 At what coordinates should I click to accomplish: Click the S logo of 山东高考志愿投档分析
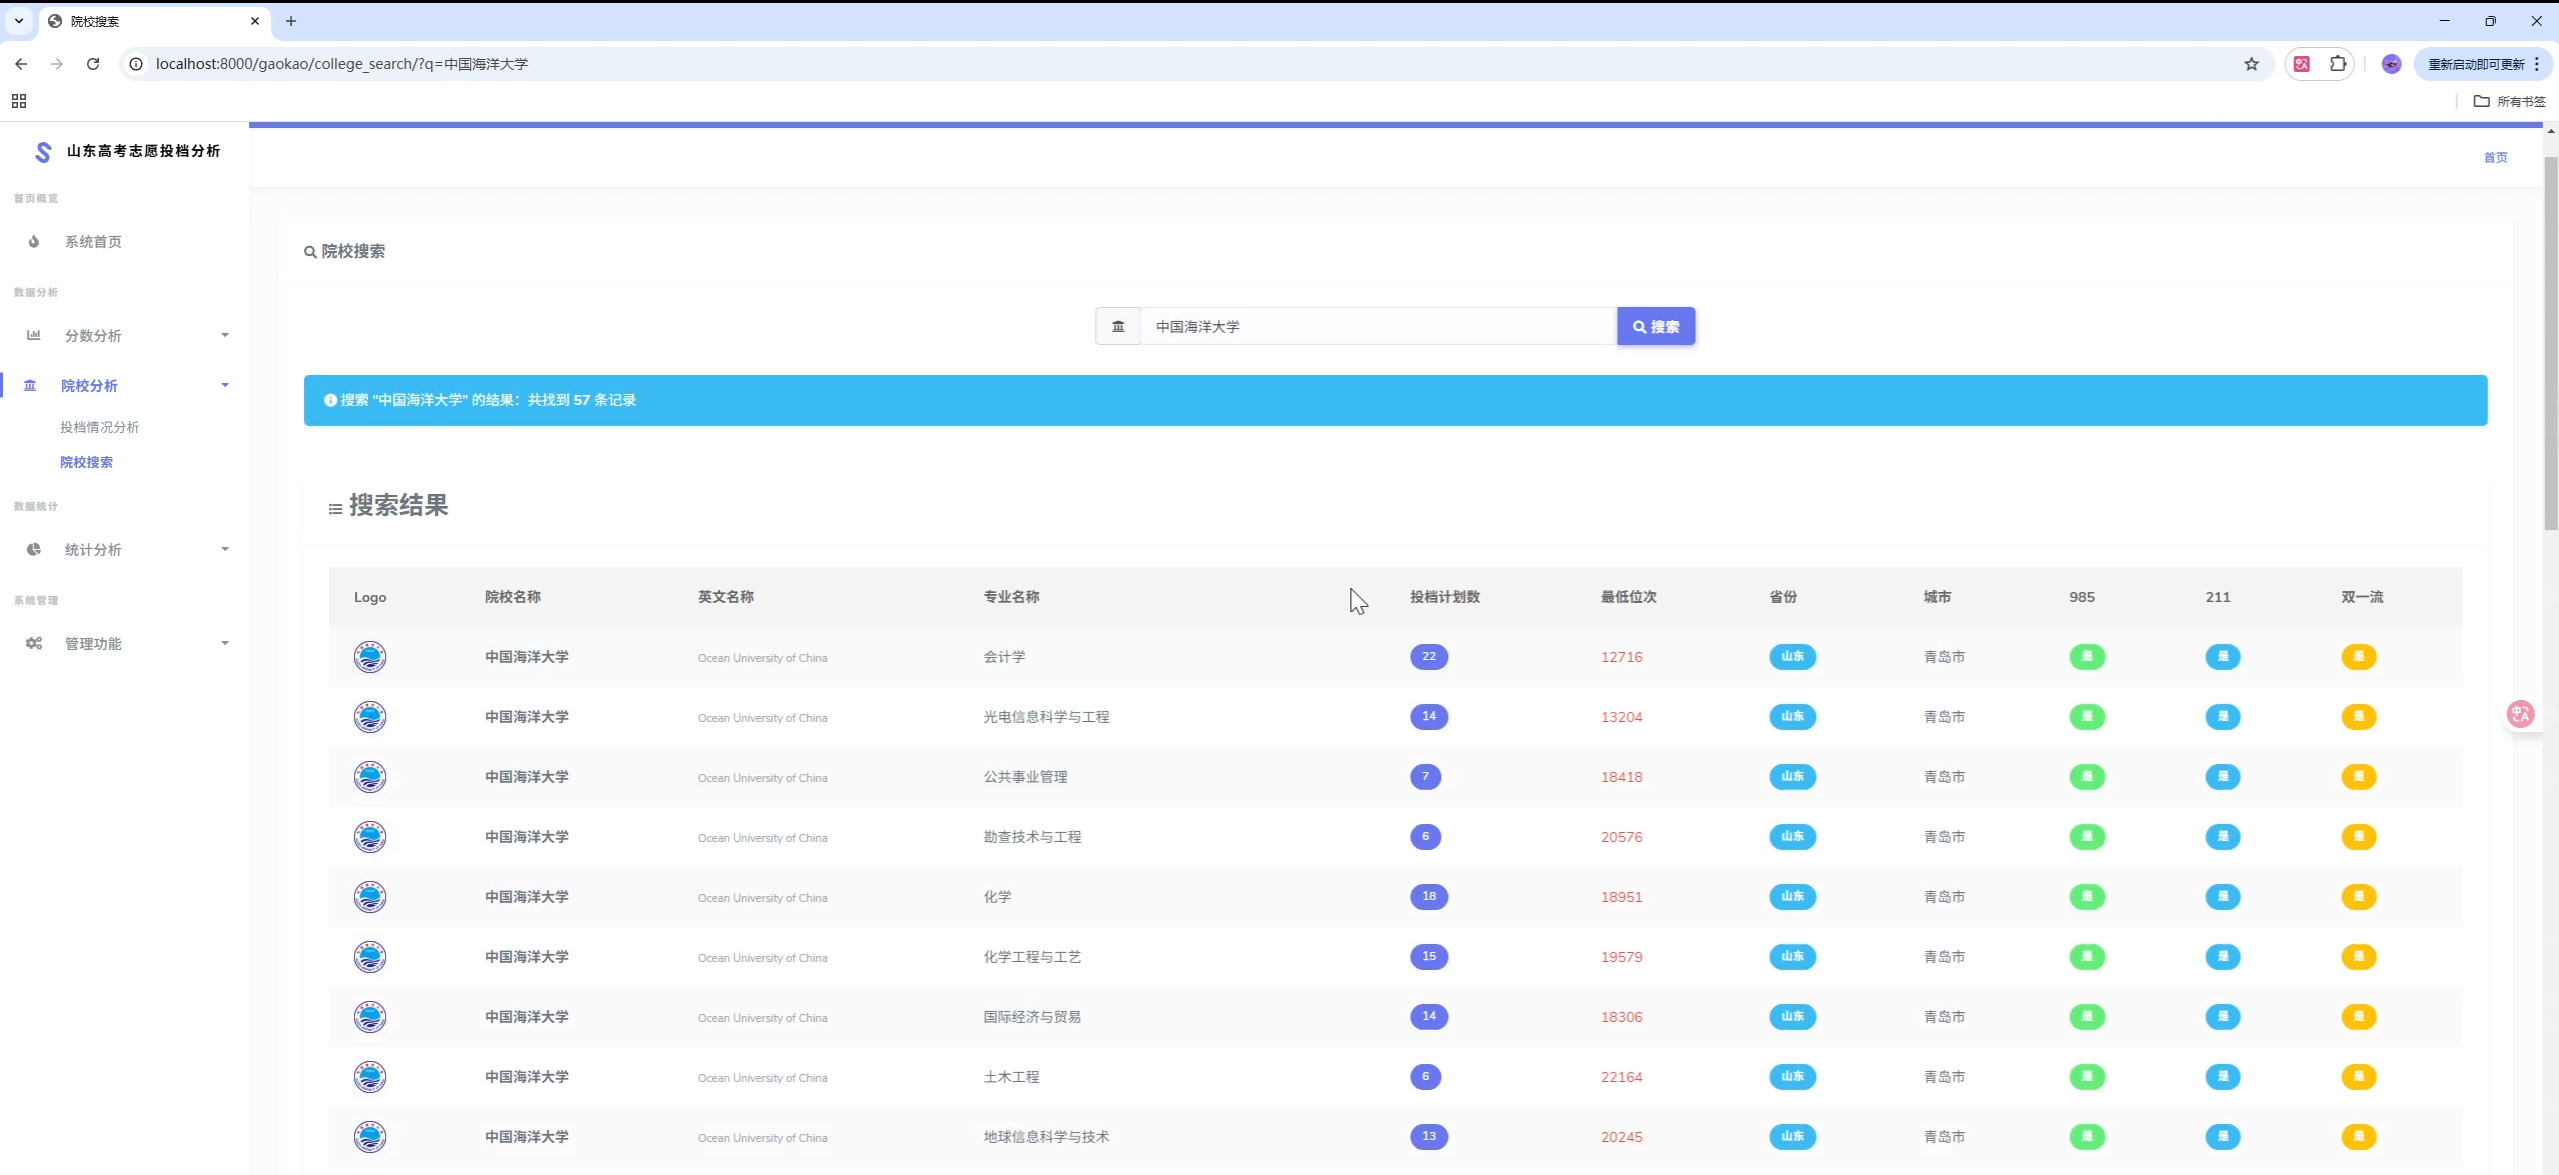tap(43, 151)
